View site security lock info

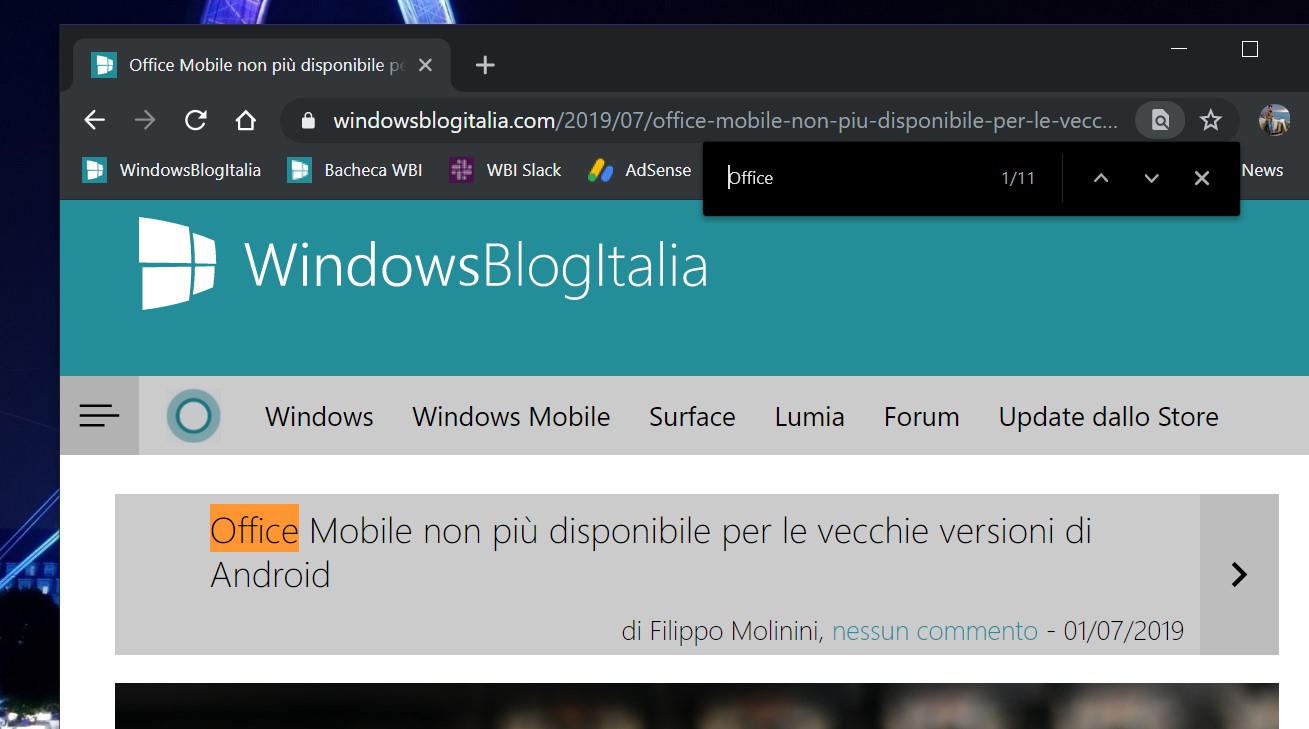click(x=308, y=121)
